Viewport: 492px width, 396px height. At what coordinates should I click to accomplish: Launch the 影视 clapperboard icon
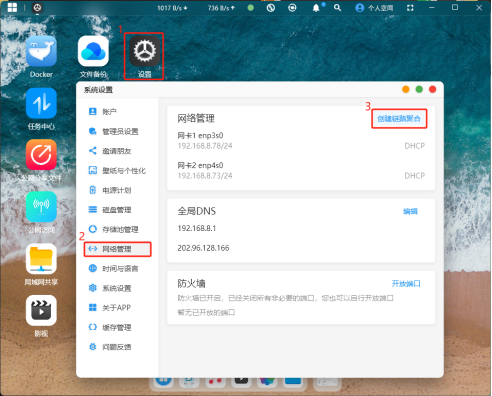click(x=41, y=310)
